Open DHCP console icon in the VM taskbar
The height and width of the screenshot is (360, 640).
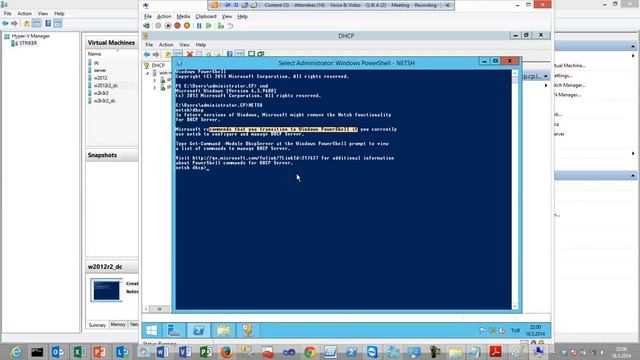pos(247,330)
